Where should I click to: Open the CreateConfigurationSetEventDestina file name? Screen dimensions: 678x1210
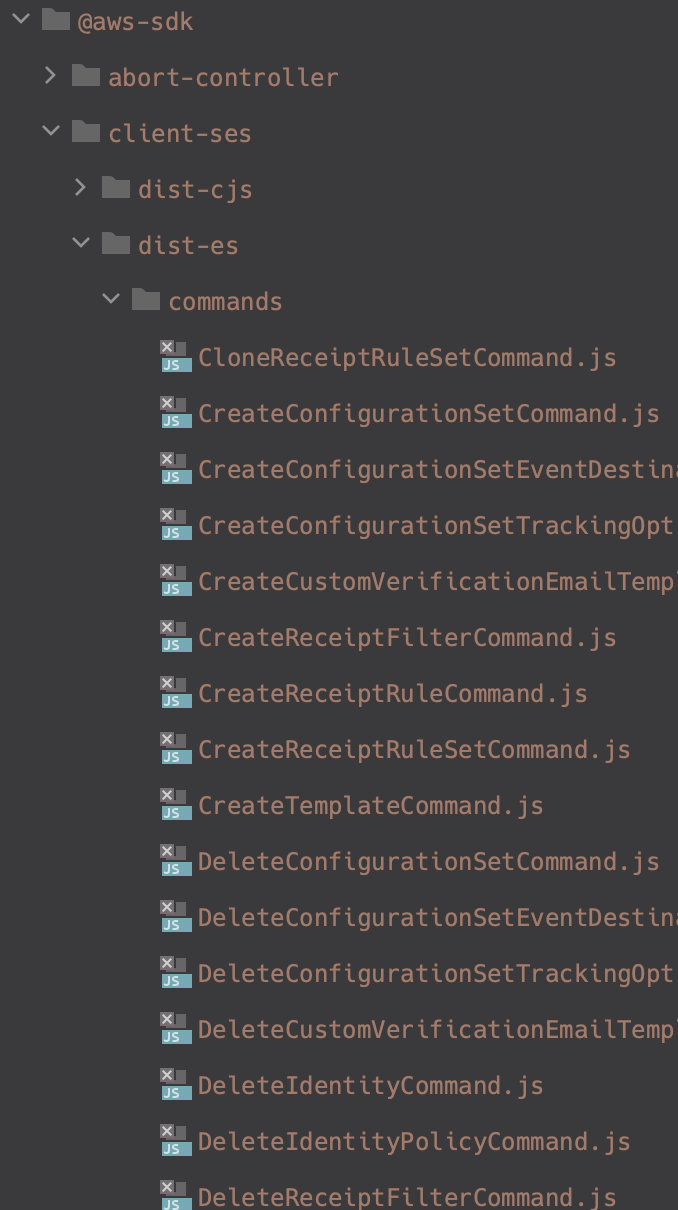[x=438, y=470]
